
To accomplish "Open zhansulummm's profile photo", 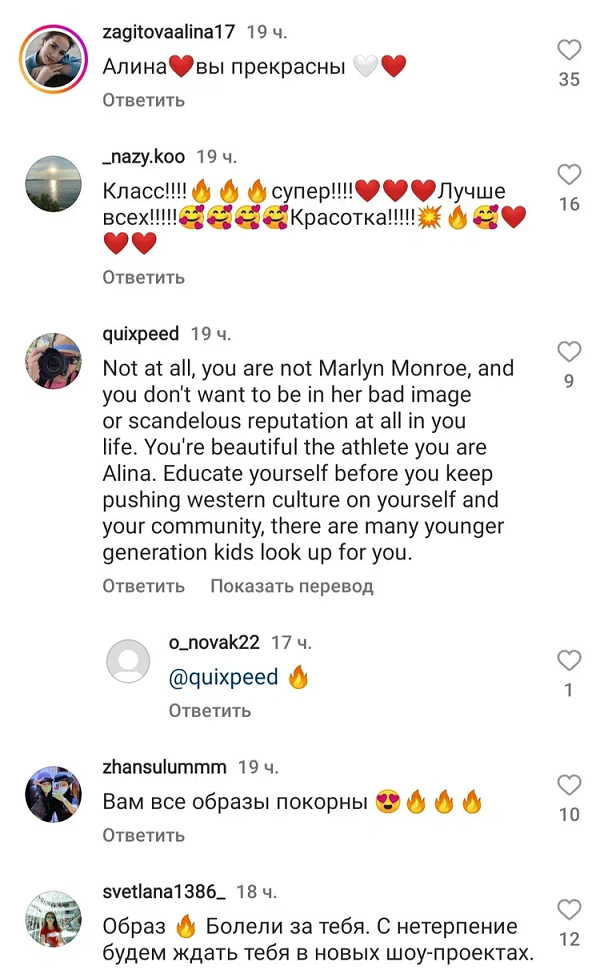I will pyautogui.click(x=52, y=795).
